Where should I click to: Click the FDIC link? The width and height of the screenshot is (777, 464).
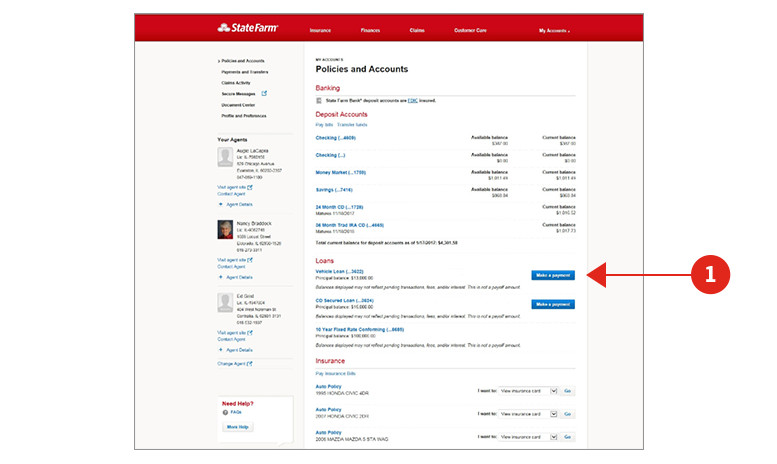(412, 101)
